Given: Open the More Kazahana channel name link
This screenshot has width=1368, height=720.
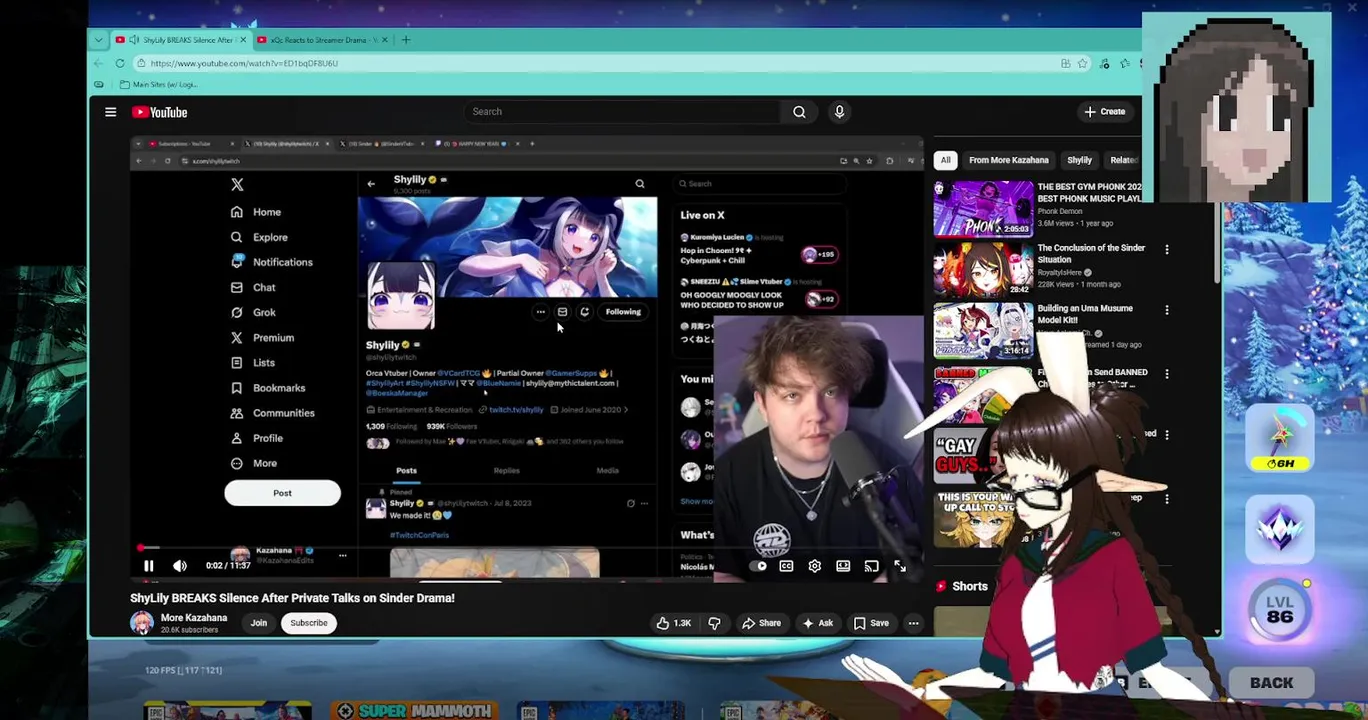Looking at the screenshot, I should pos(194,618).
